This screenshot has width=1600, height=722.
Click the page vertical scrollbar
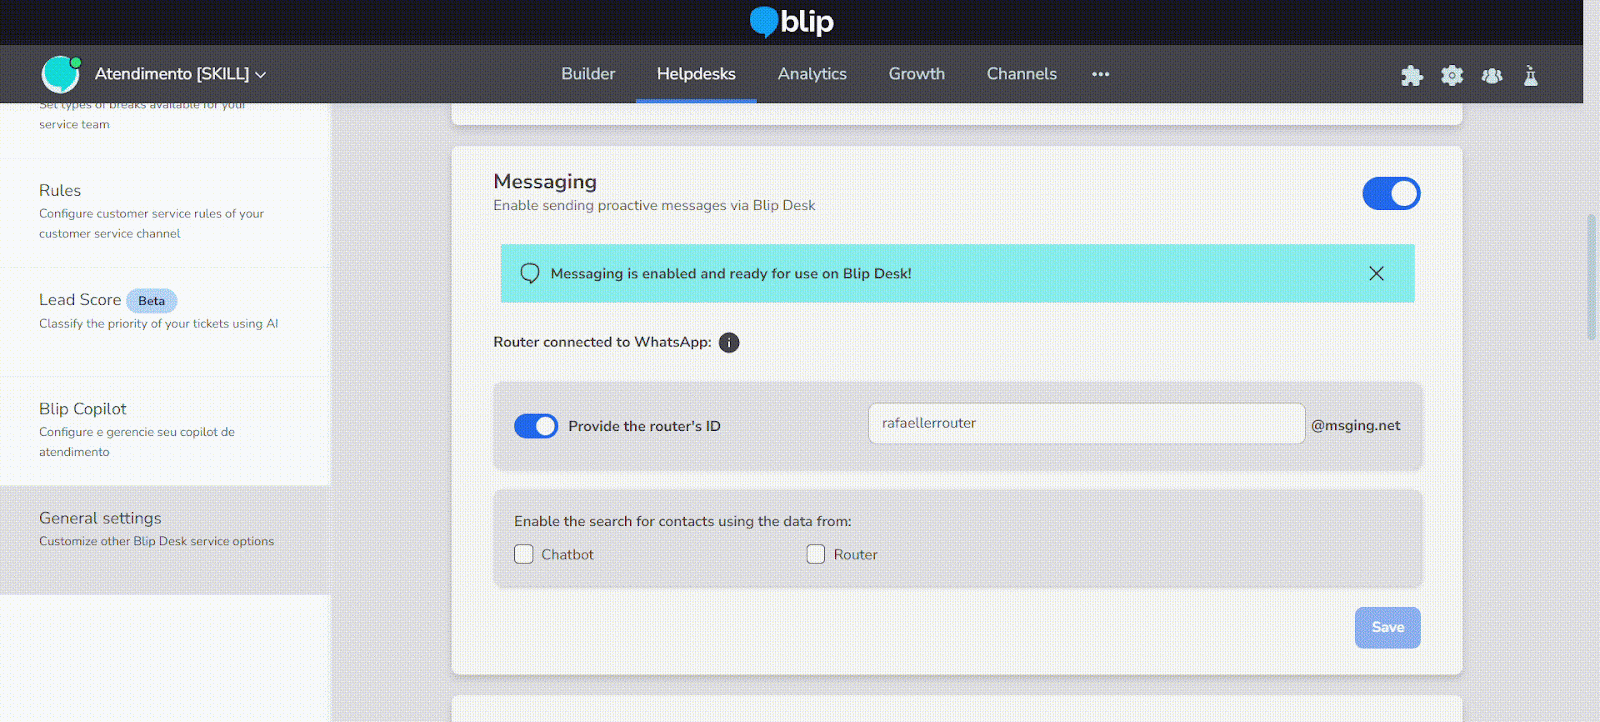pyautogui.click(x=1591, y=277)
